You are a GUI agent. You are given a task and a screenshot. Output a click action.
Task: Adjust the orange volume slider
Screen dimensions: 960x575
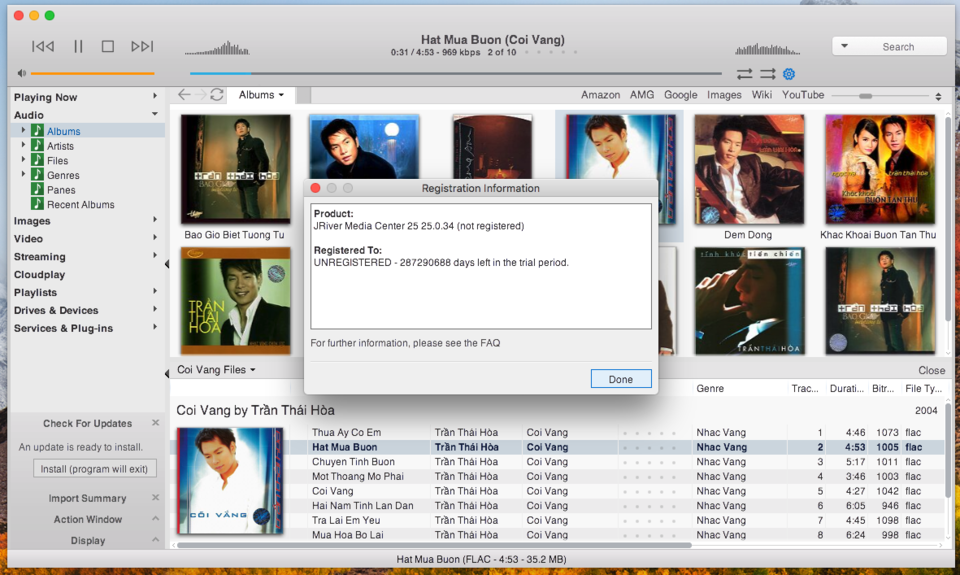pyautogui.click(x=92, y=73)
